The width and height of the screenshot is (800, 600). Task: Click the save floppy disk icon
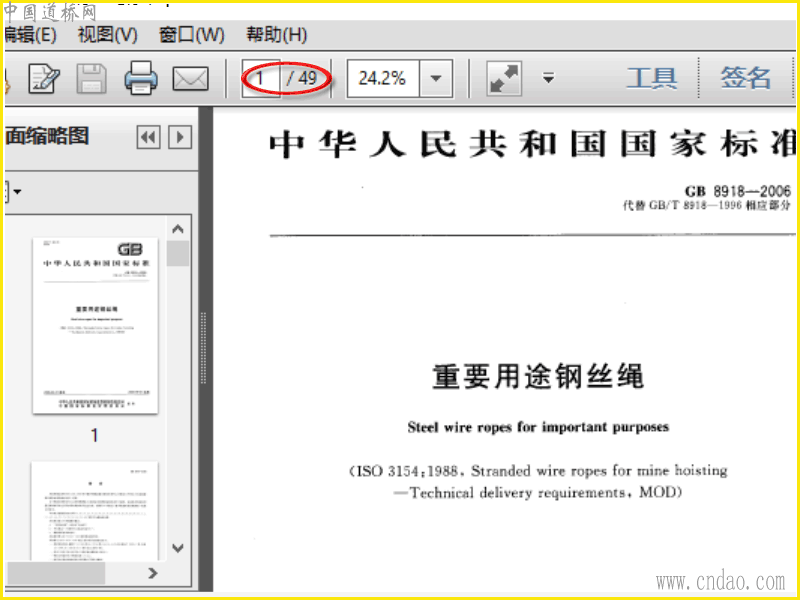91,79
